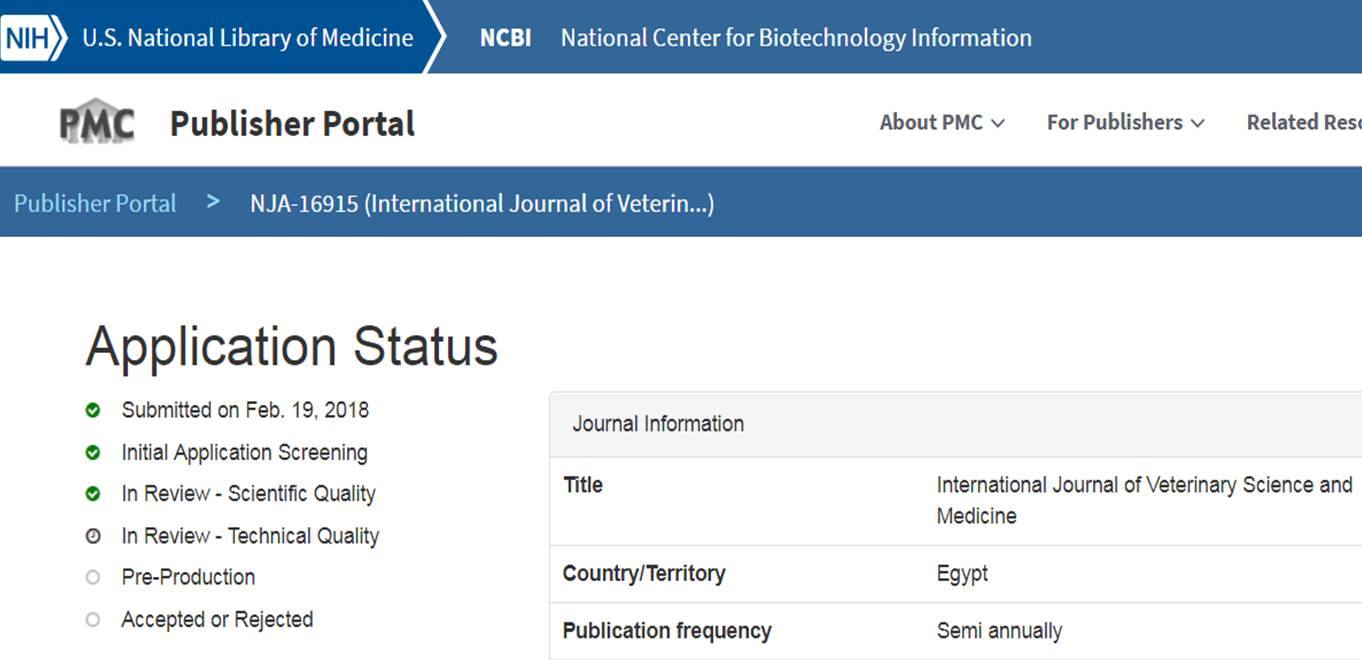Click U.S. National Library of Medicine link
1362x660 pixels.
(247, 38)
